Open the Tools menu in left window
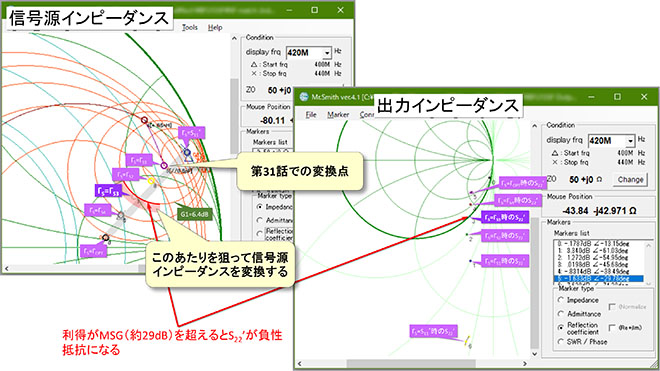 [190, 27]
